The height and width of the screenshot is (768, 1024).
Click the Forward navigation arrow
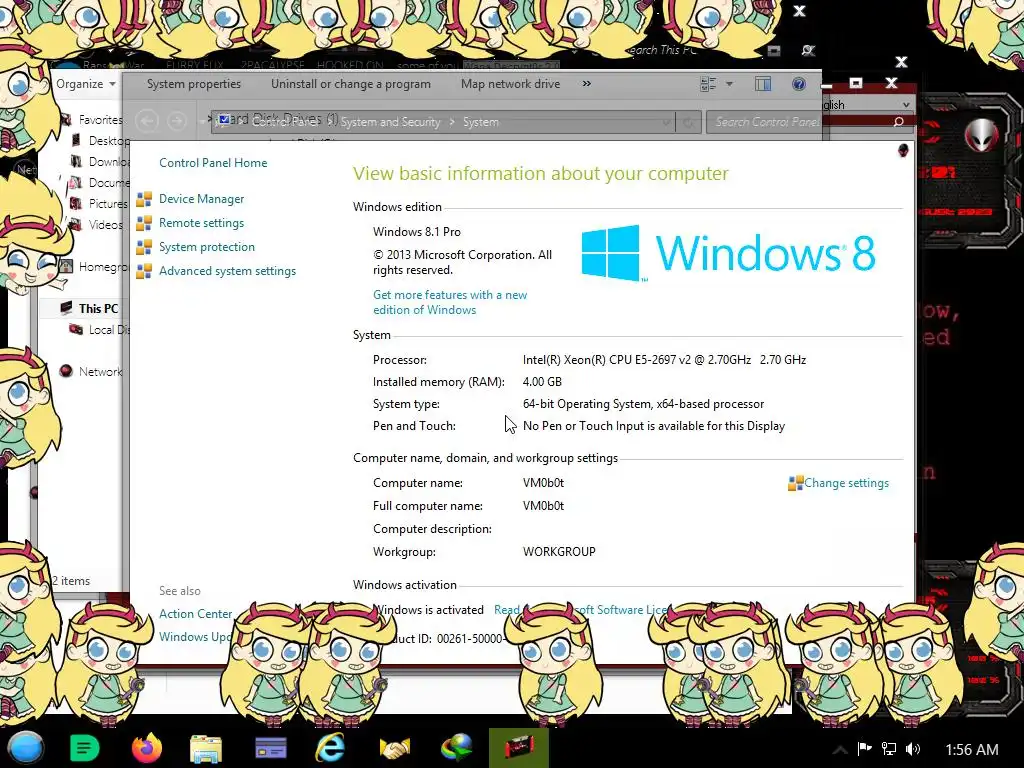176,121
